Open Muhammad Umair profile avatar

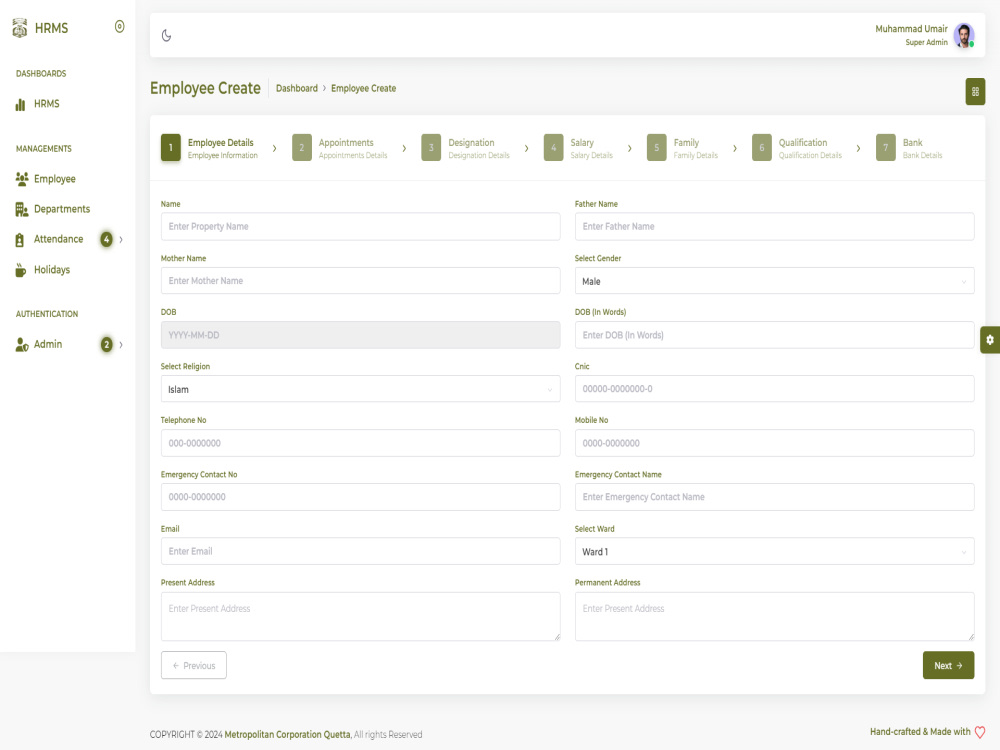point(964,35)
